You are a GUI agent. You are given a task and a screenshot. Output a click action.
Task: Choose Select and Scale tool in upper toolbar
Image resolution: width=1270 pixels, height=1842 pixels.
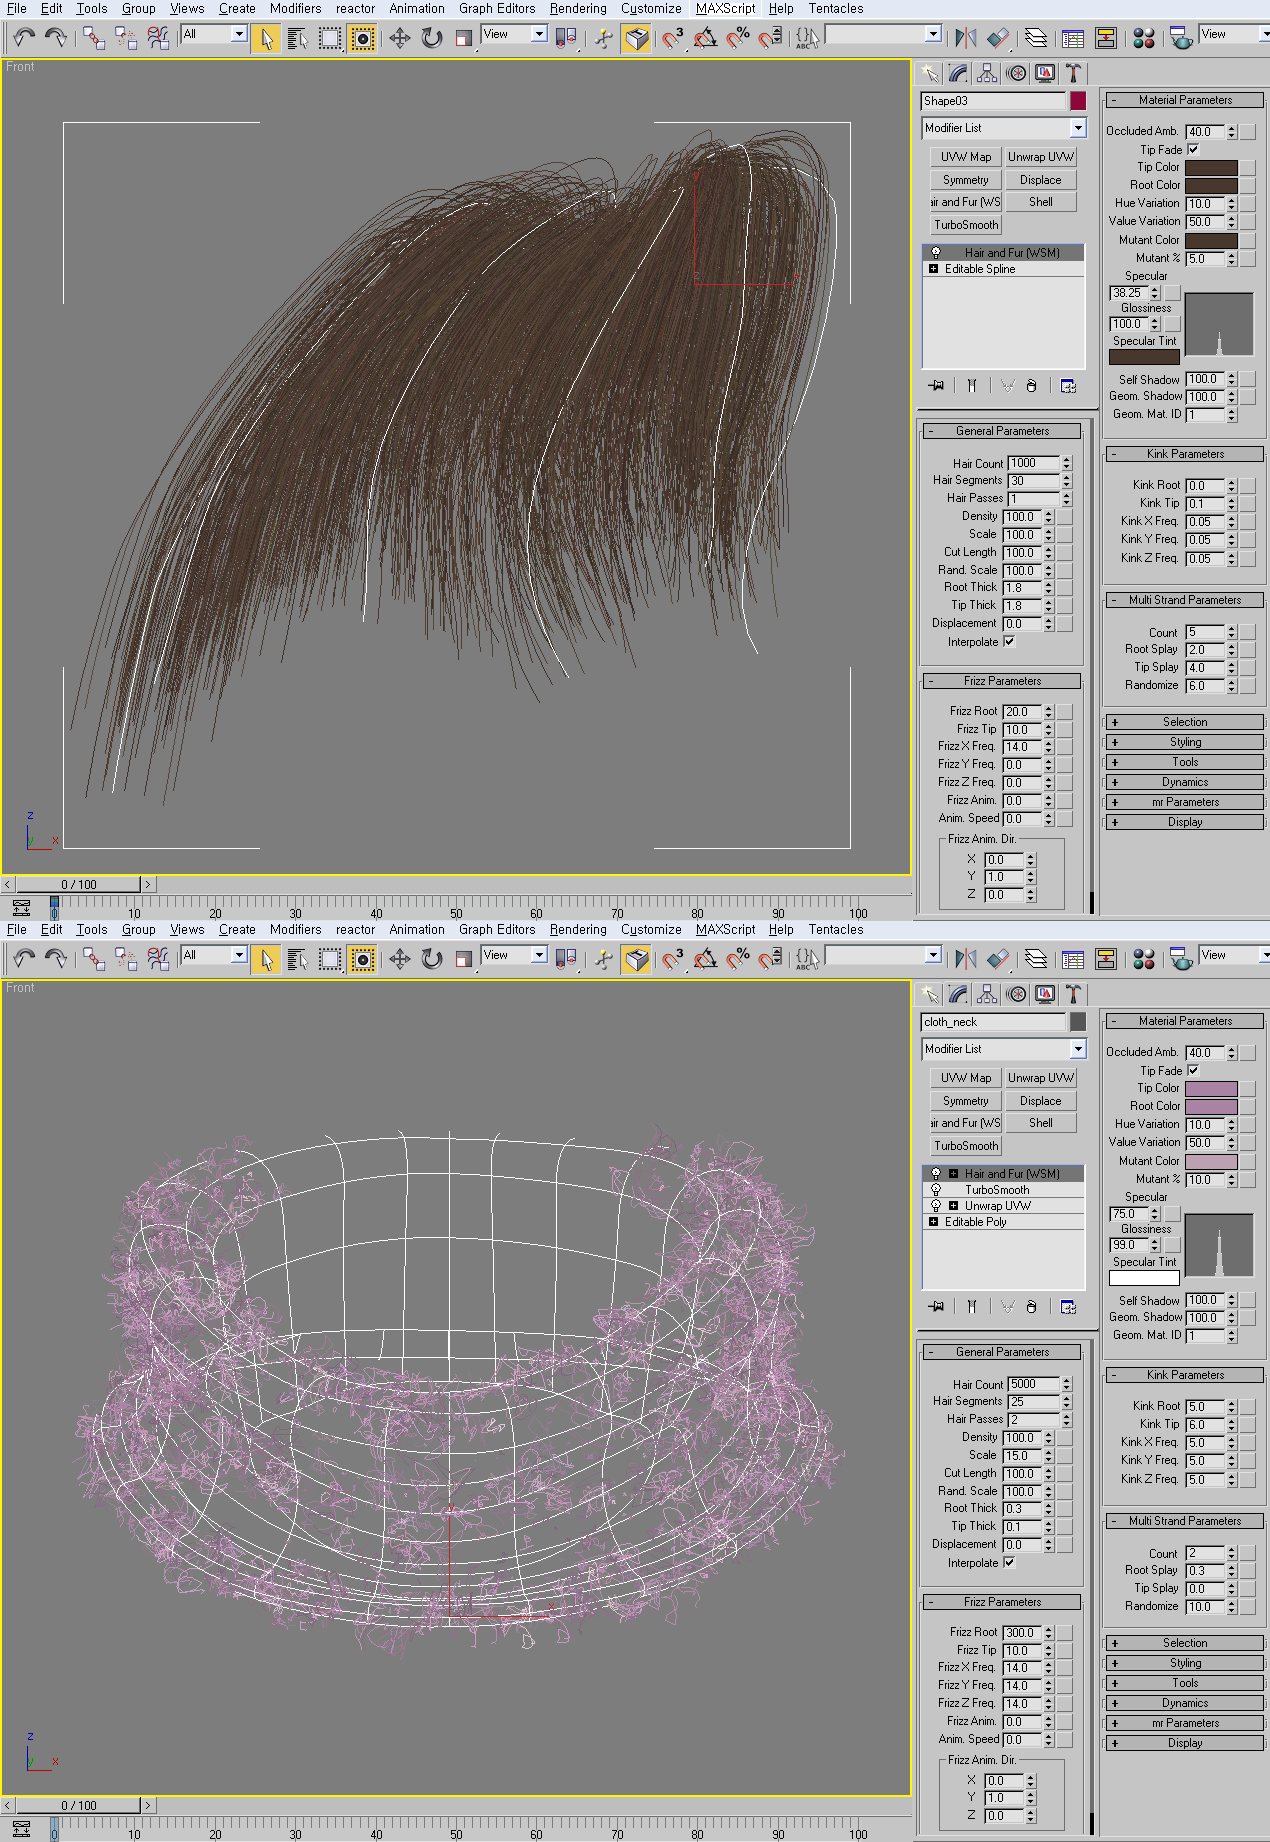(x=463, y=38)
